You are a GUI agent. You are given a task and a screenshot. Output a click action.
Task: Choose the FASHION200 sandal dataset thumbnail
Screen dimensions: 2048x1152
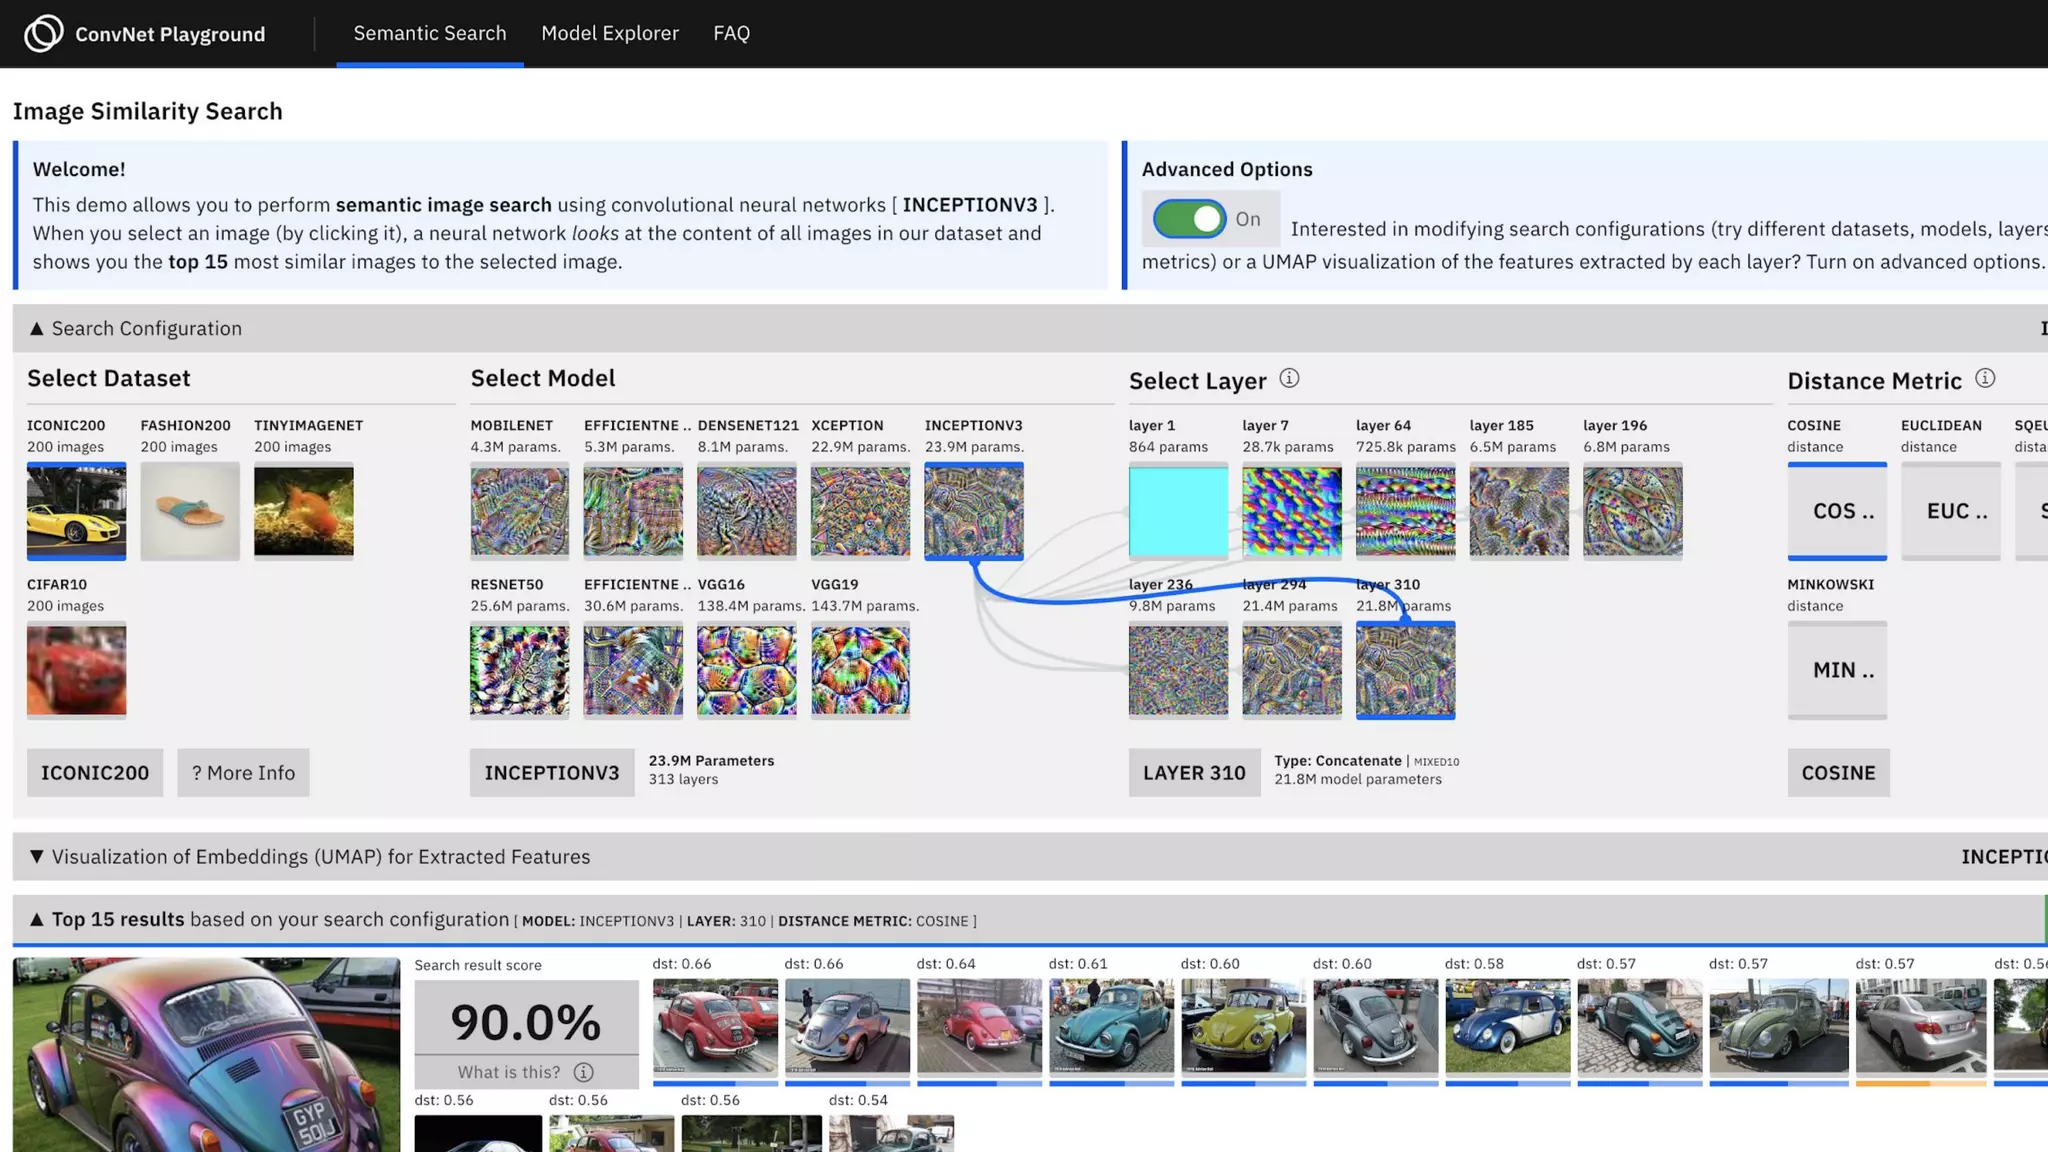pyautogui.click(x=190, y=510)
